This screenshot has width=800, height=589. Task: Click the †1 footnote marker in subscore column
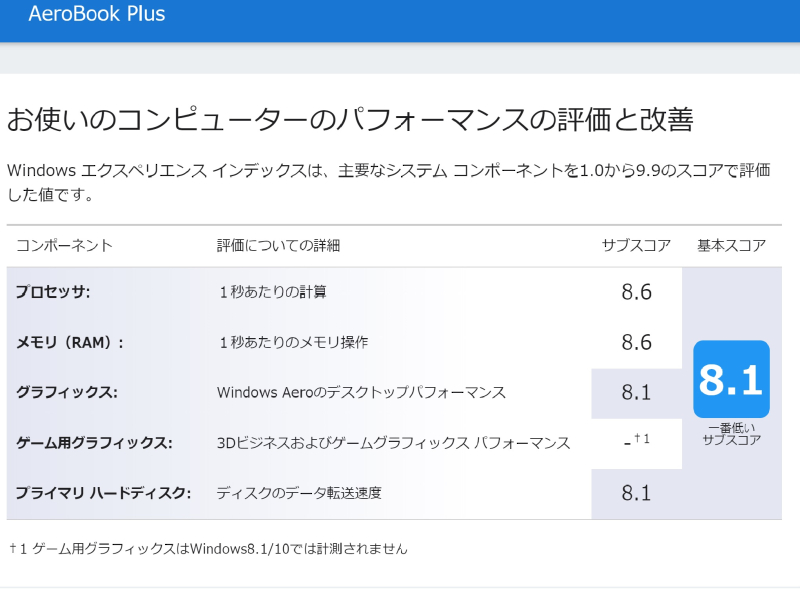tap(642, 438)
